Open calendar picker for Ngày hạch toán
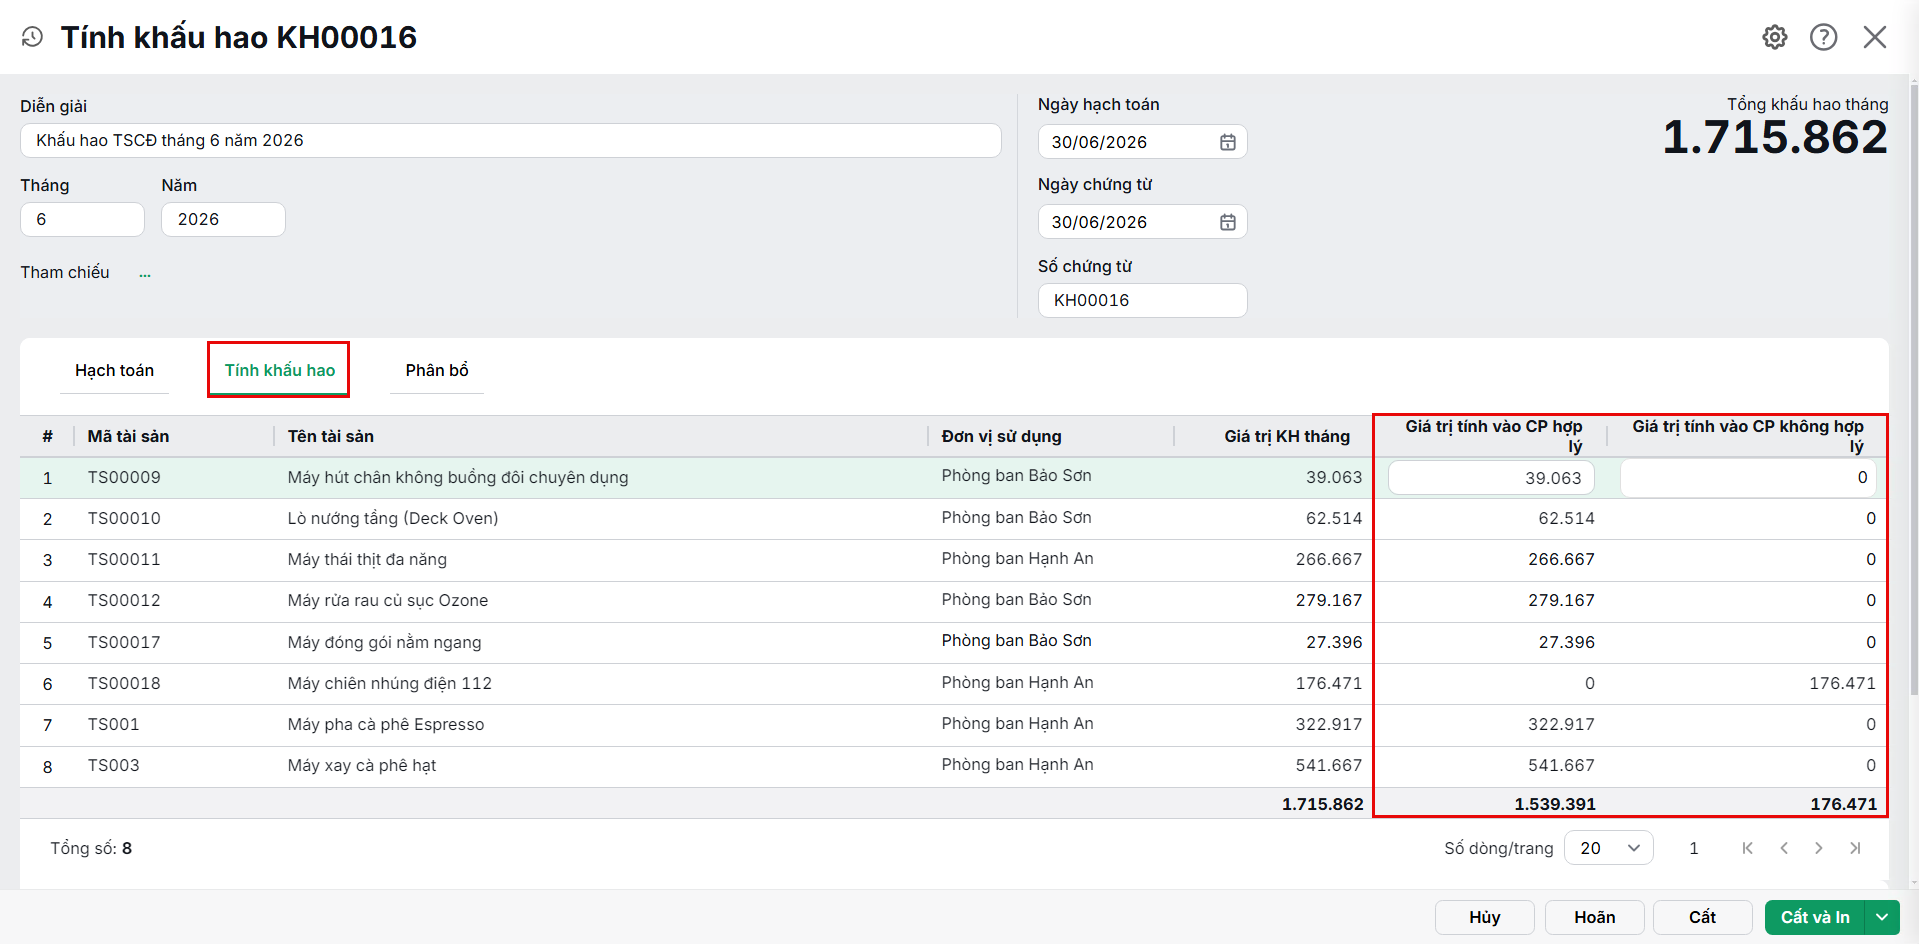The width and height of the screenshot is (1919, 944). click(1228, 142)
